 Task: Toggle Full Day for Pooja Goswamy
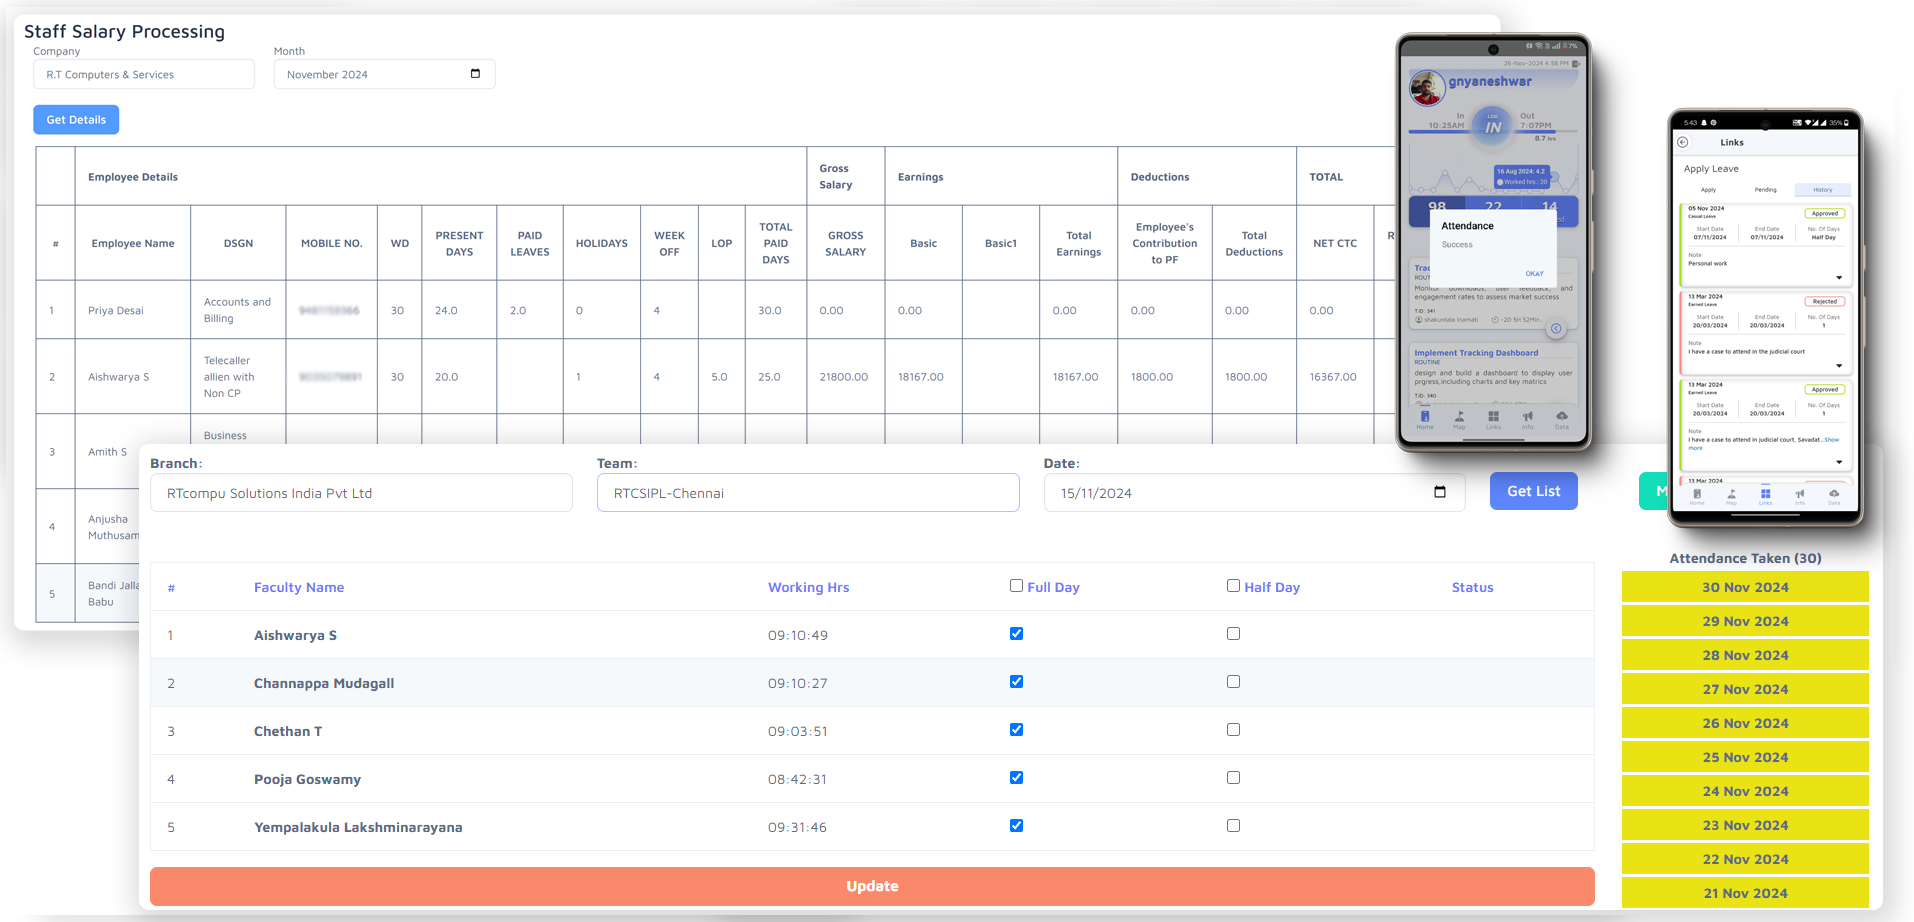[x=1016, y=777]
